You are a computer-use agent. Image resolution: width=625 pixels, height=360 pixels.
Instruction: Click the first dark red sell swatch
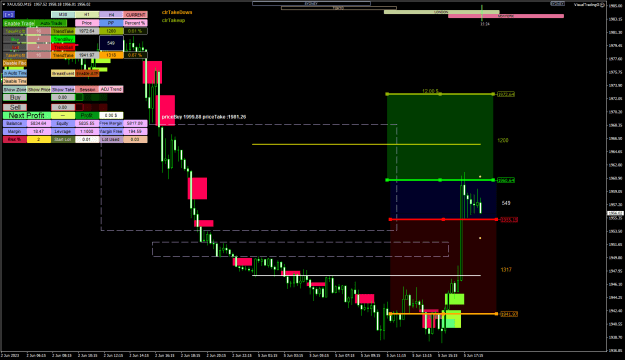(79, 108)
